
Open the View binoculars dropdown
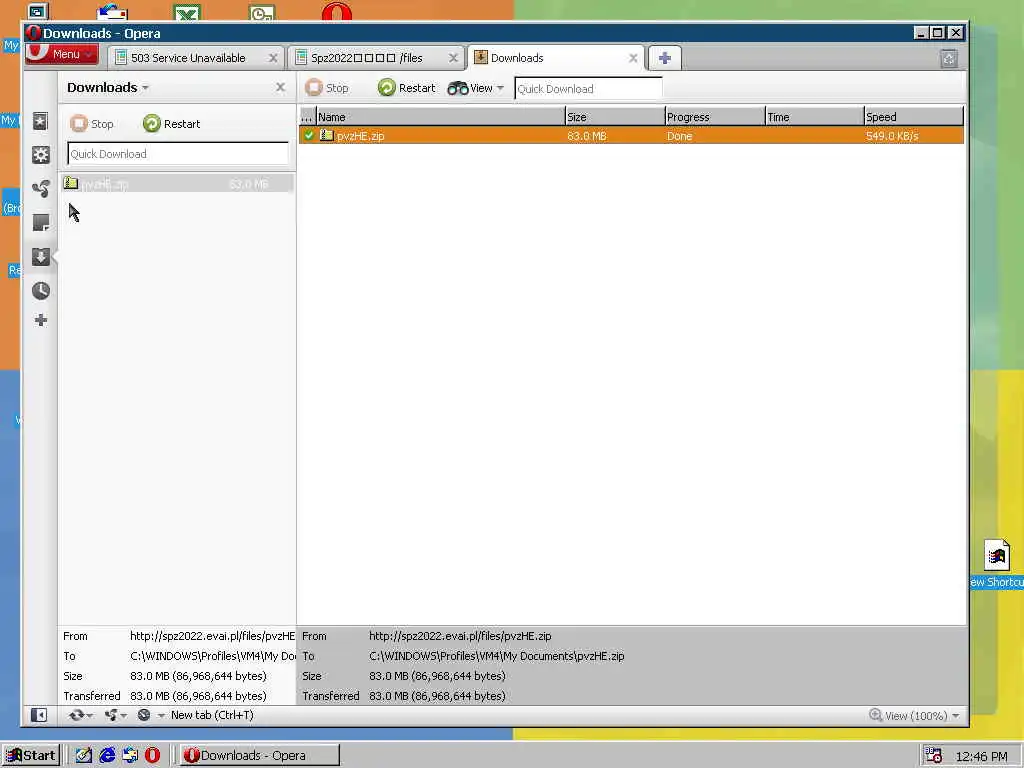coord(475,88)
